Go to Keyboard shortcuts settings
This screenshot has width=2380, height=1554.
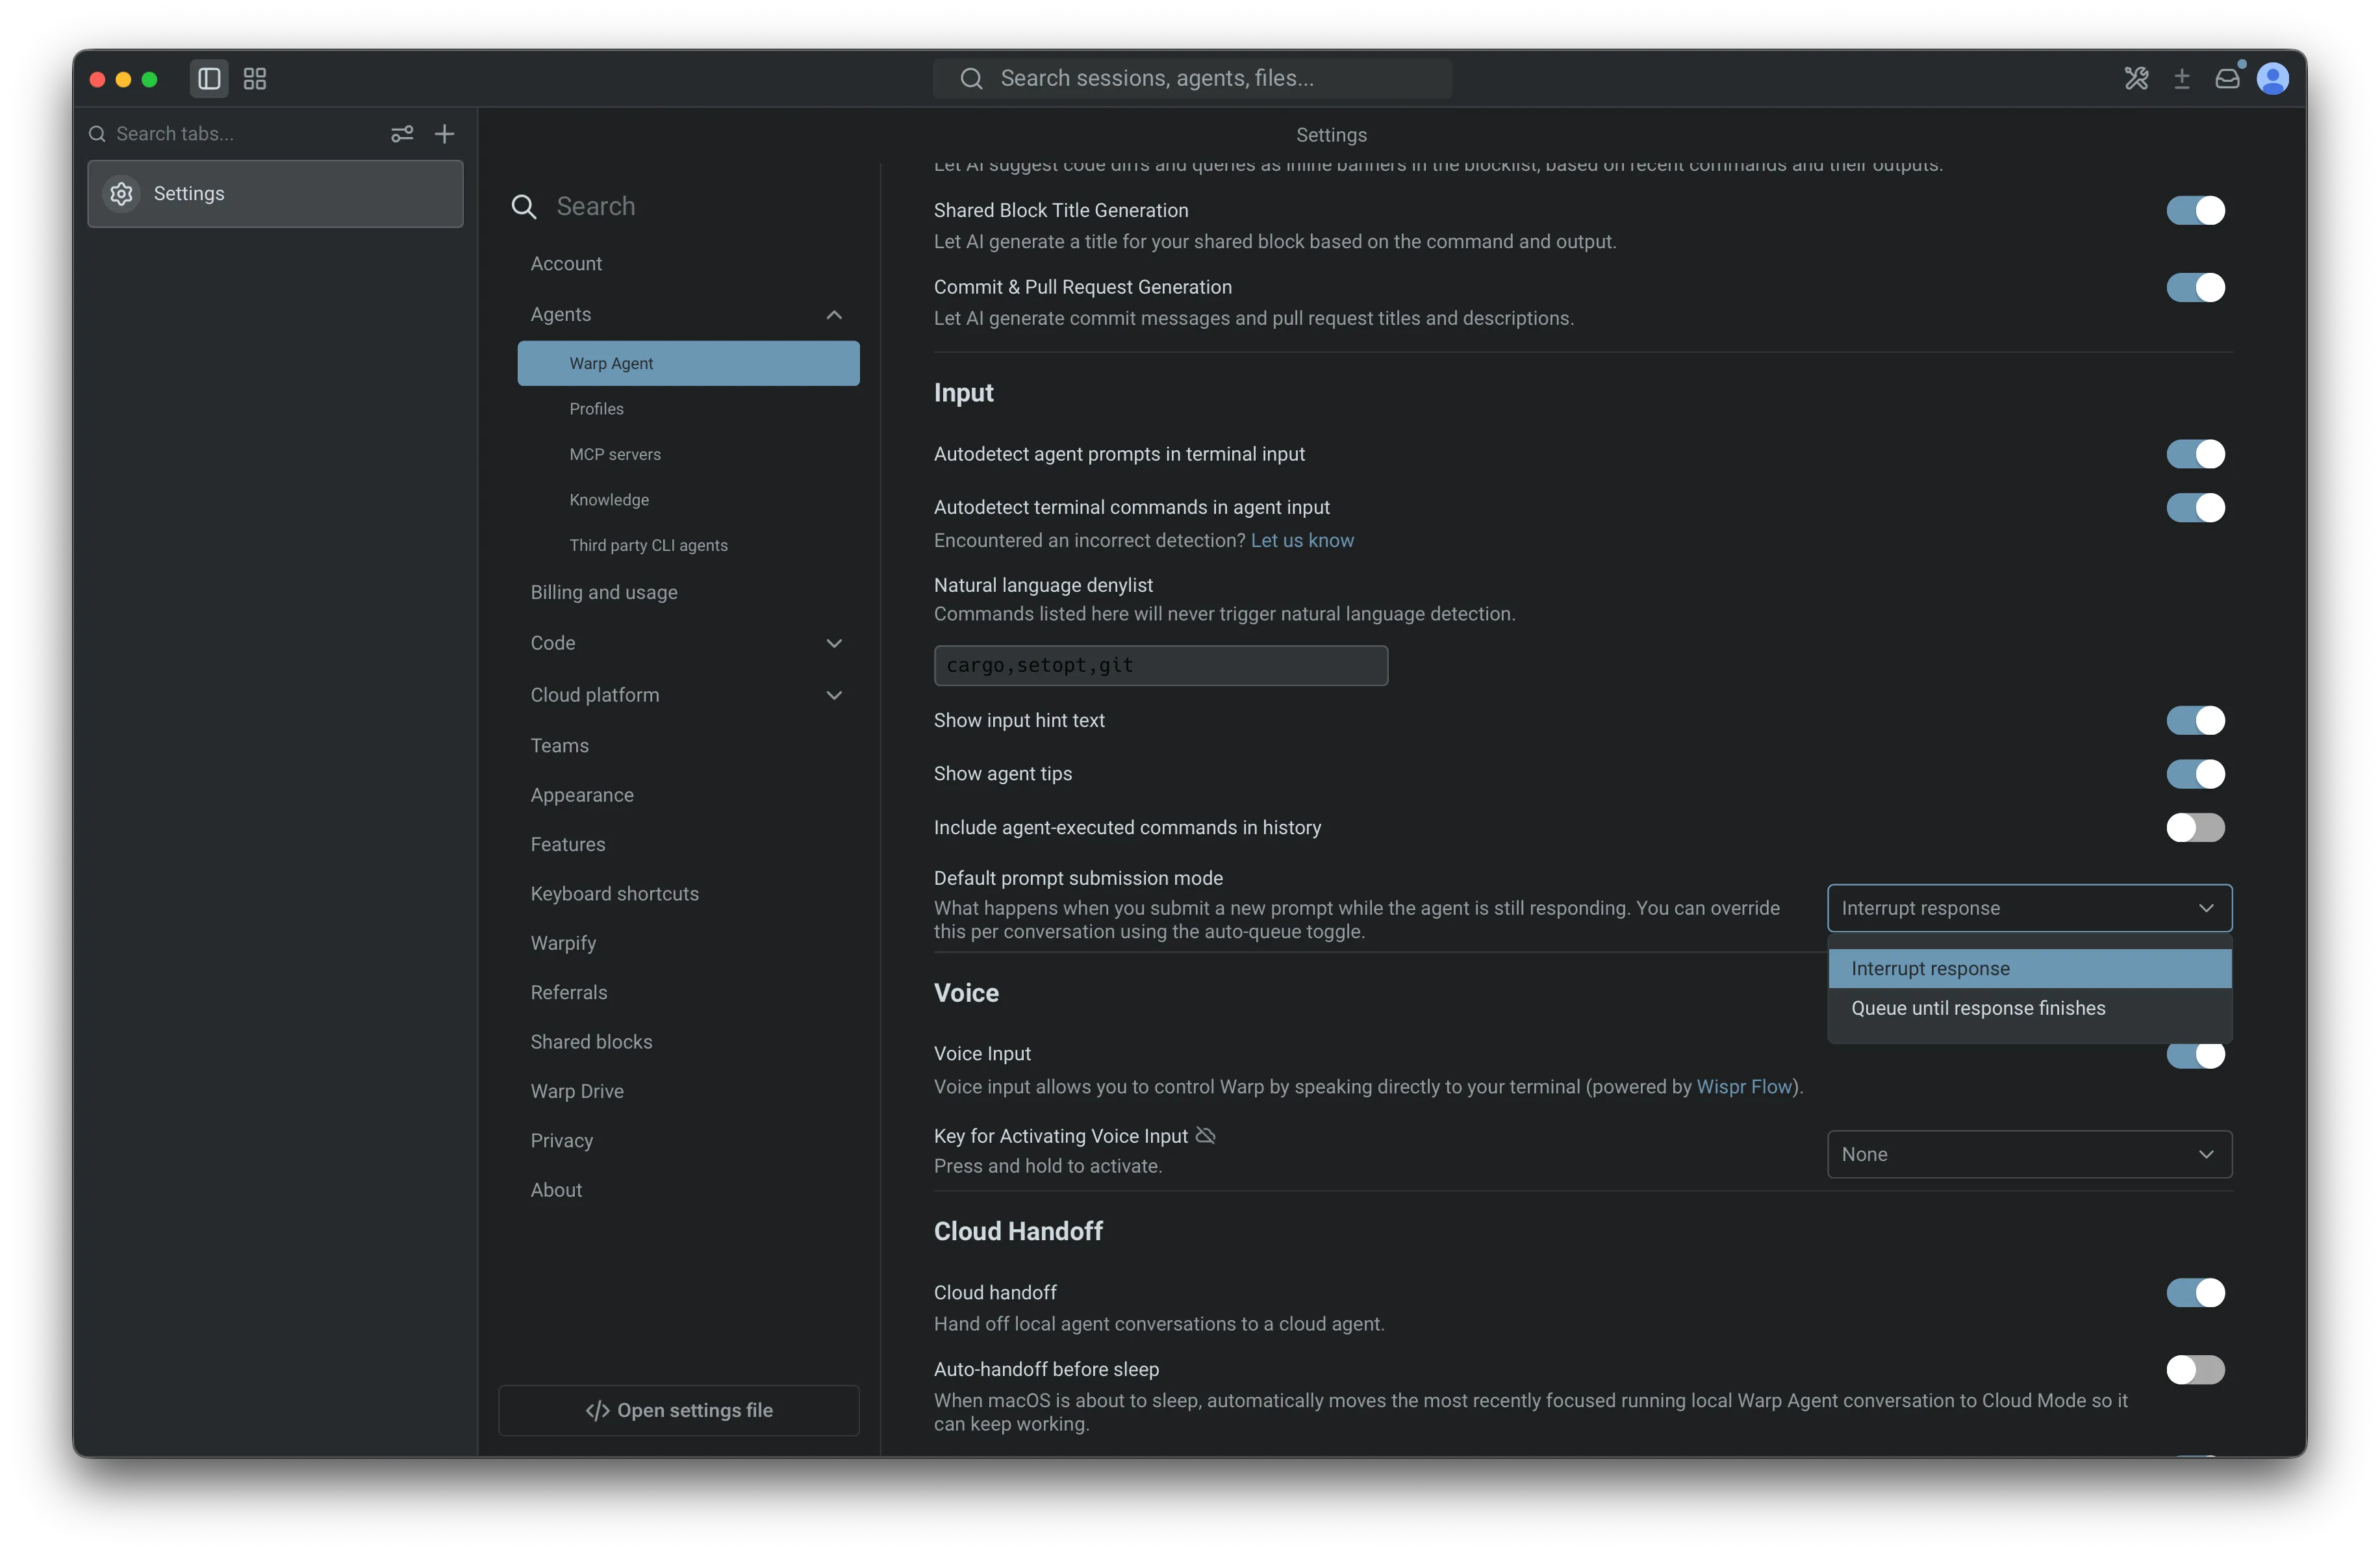click(614, 893)
